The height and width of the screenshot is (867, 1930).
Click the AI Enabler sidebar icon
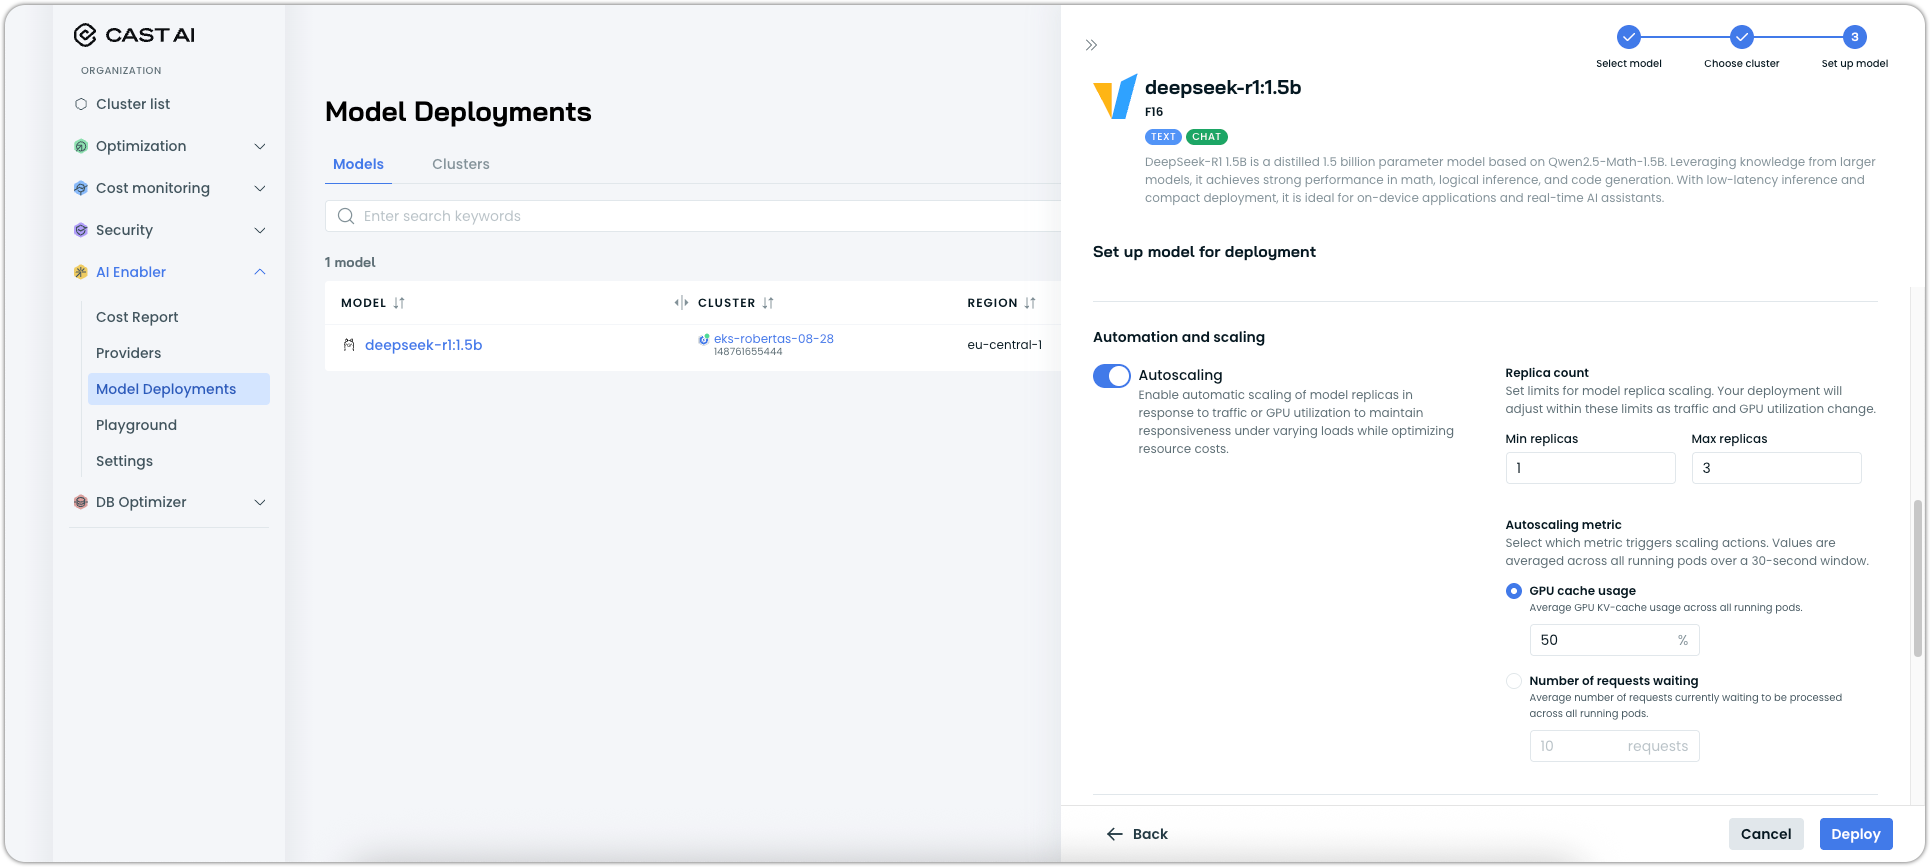coord(81,272)
